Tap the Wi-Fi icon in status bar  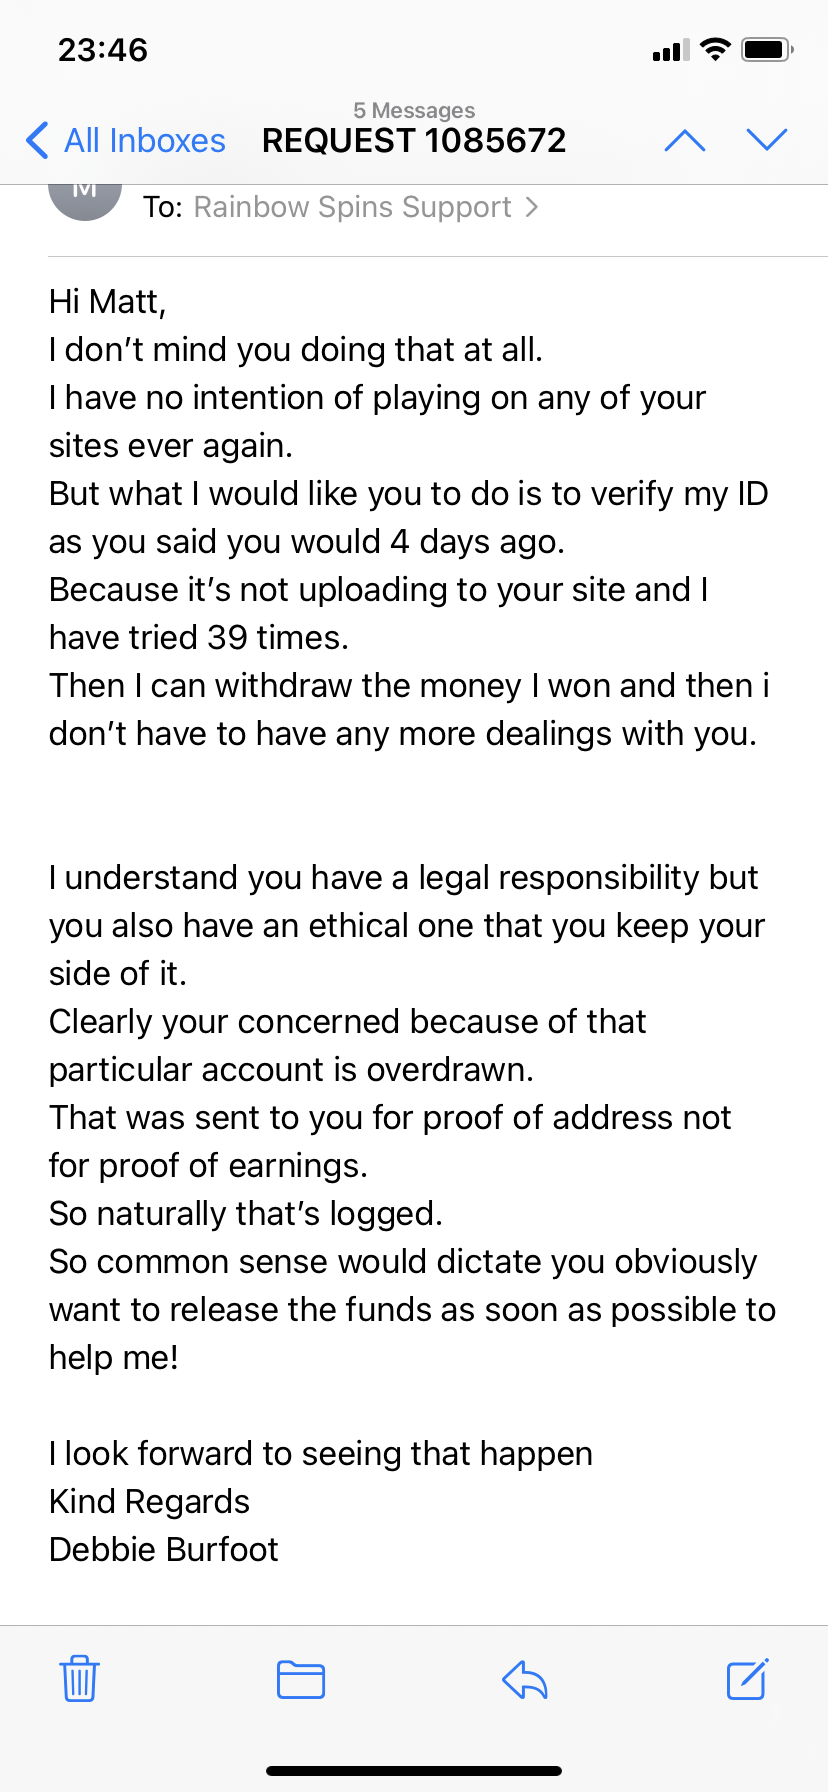pyautogui.click(x=715, y=49)
